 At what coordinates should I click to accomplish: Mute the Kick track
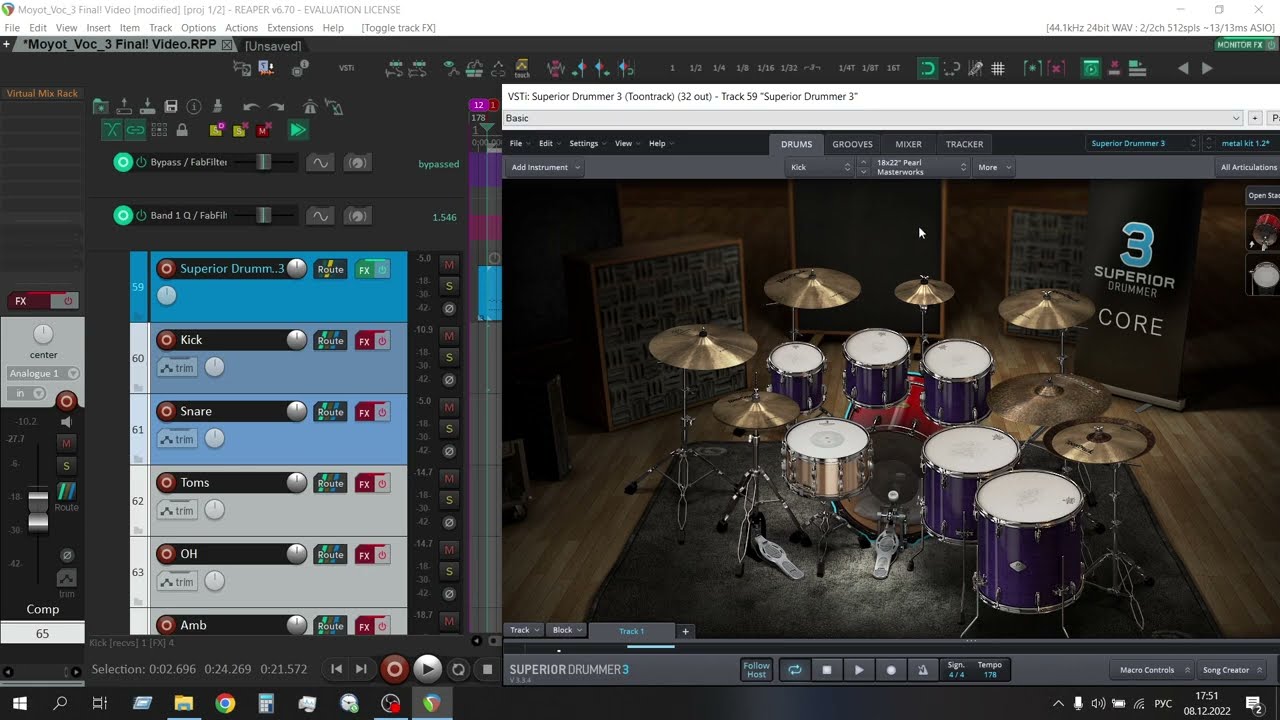point(449,336)
